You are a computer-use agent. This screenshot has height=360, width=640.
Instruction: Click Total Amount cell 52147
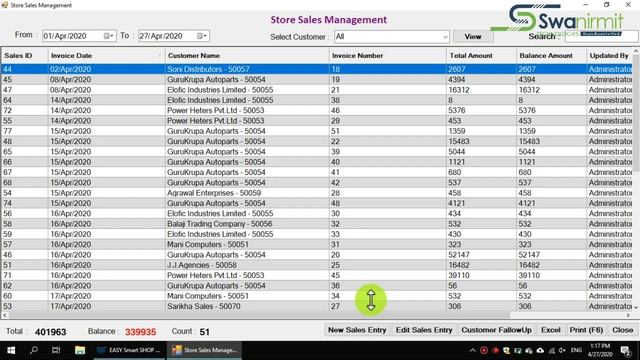[481, 255]
